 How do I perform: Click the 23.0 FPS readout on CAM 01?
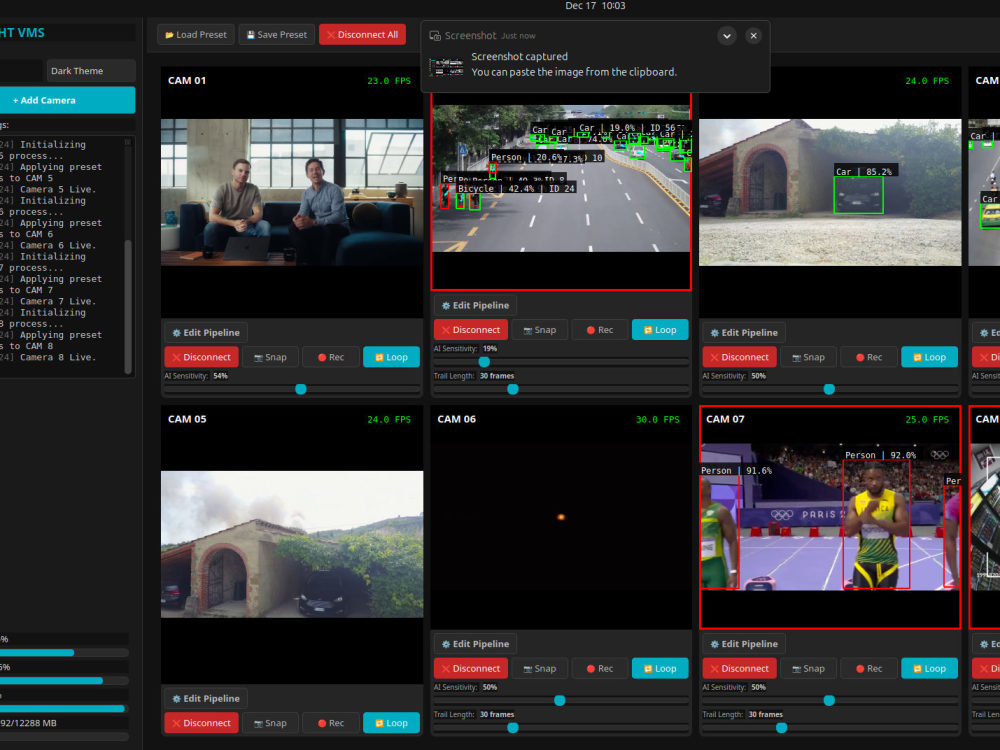(389, 80)
